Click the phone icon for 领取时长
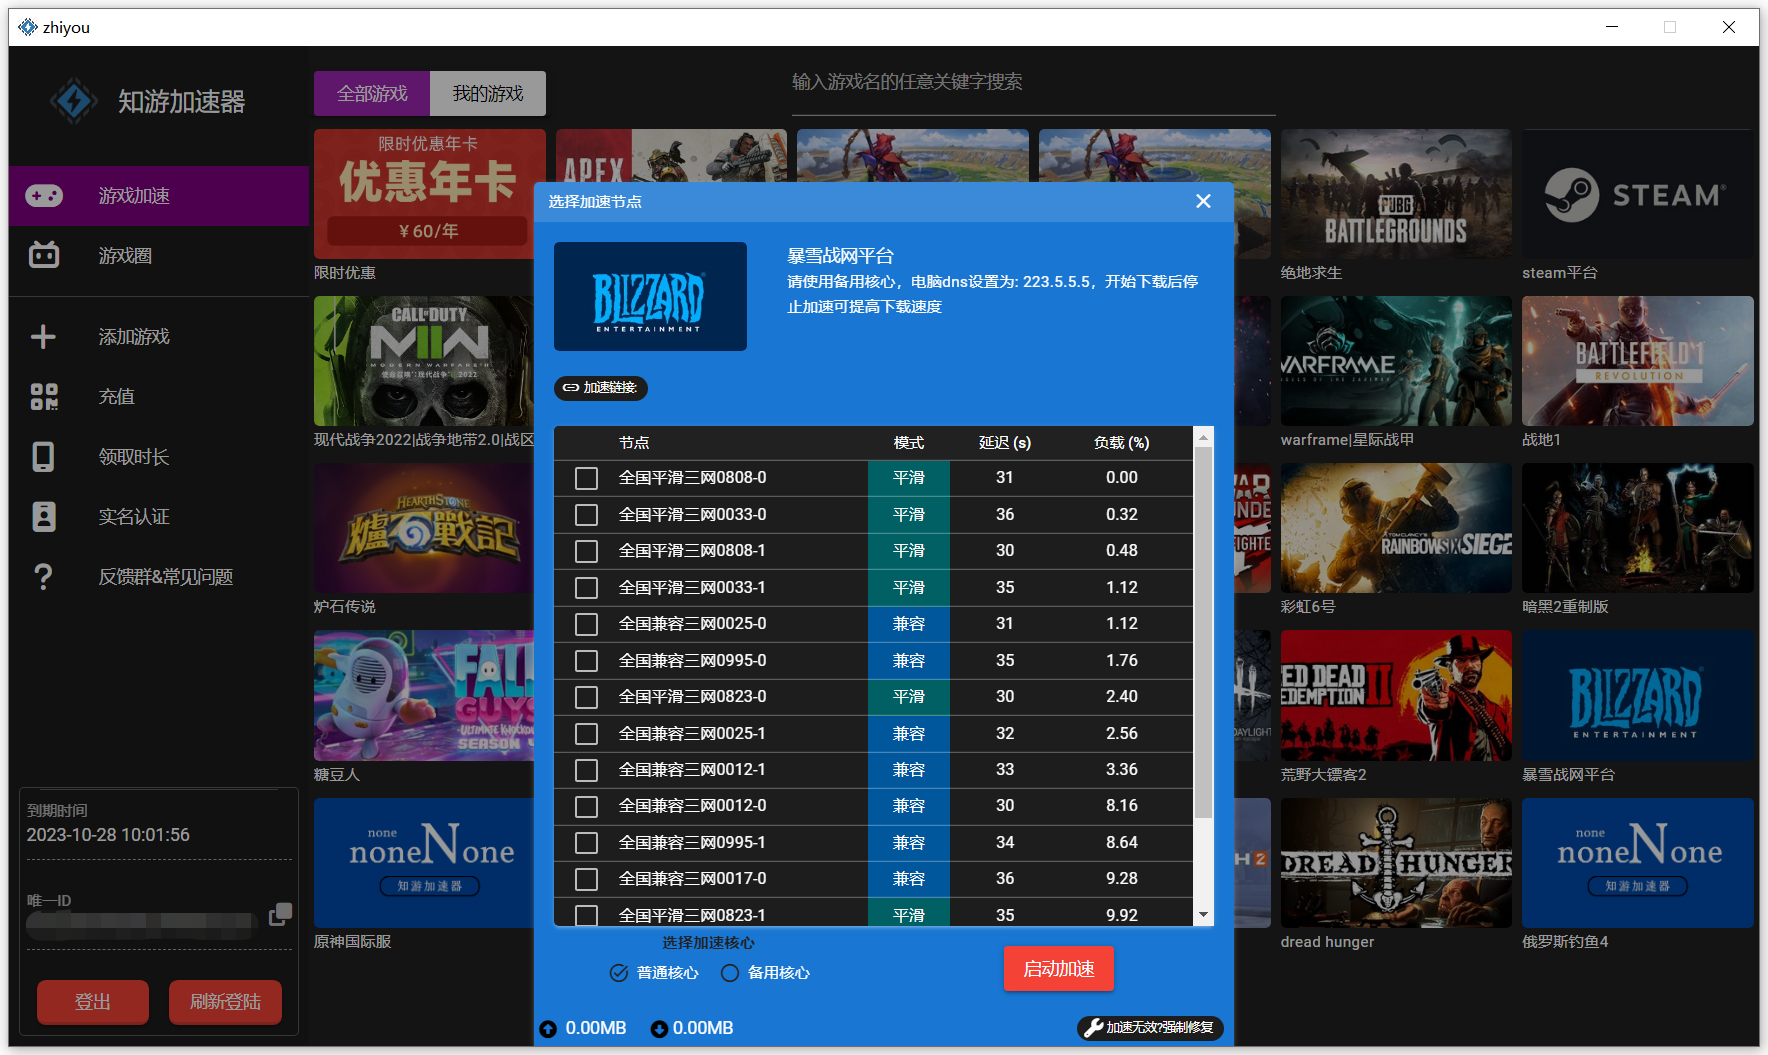This screenshot has height=1055, width=1768. 43,457
